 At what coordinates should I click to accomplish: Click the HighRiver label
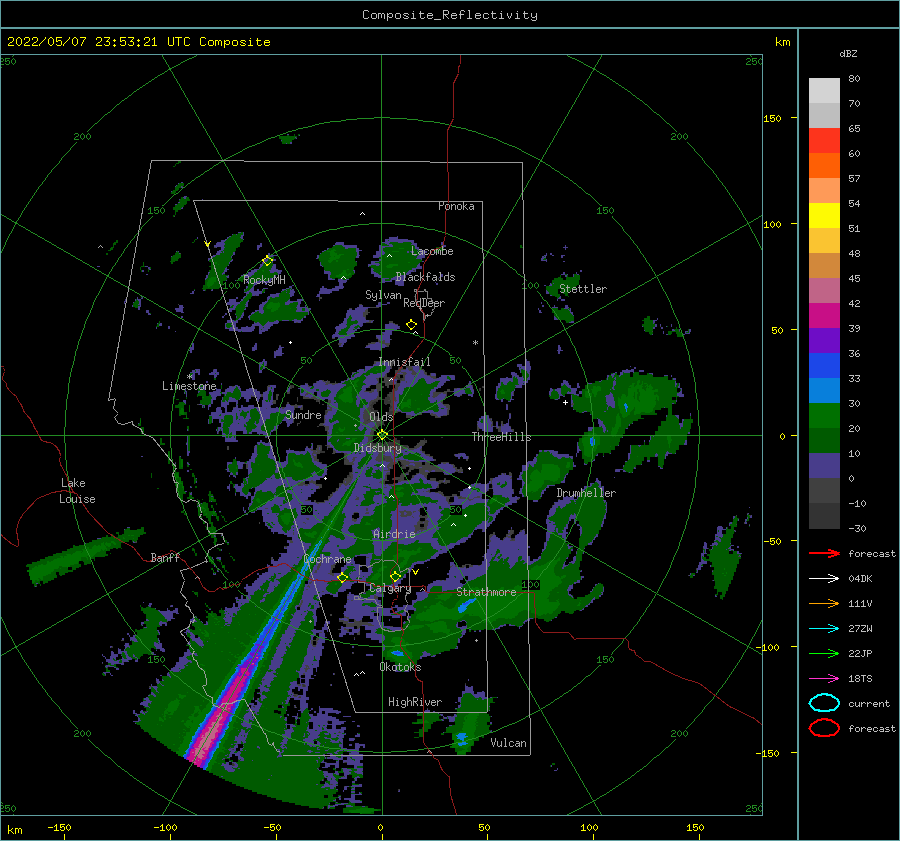coord(415,702)
